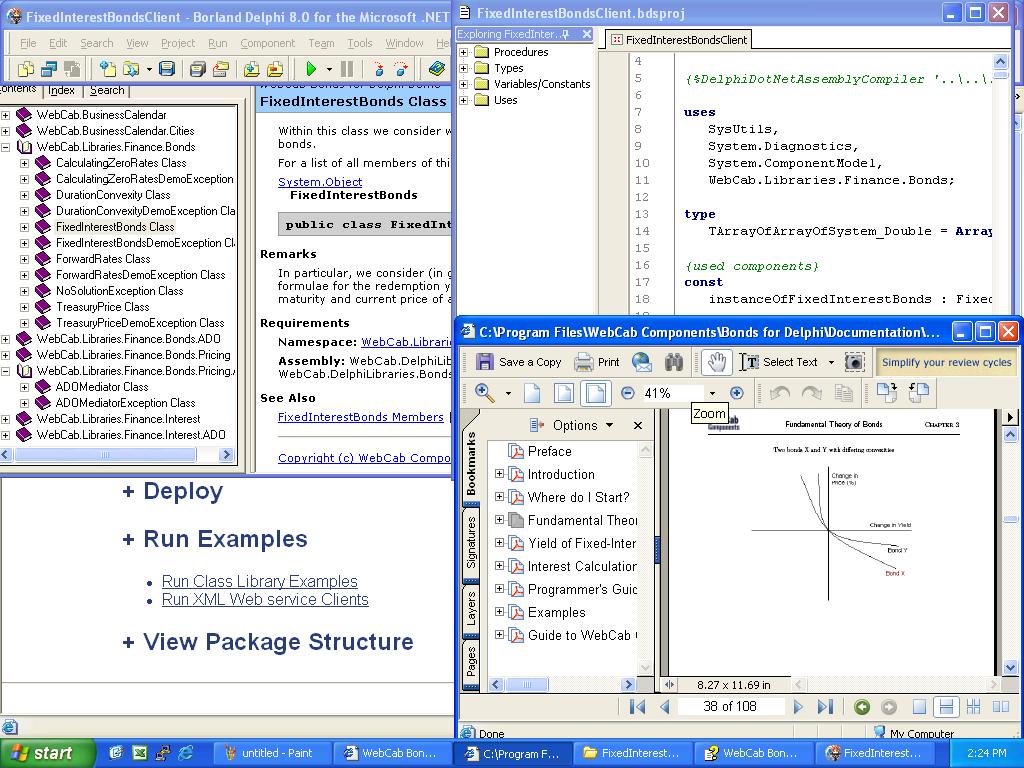1024x768 pixels.
Task: Follow the System.Object link
Action: pos(320,182)
